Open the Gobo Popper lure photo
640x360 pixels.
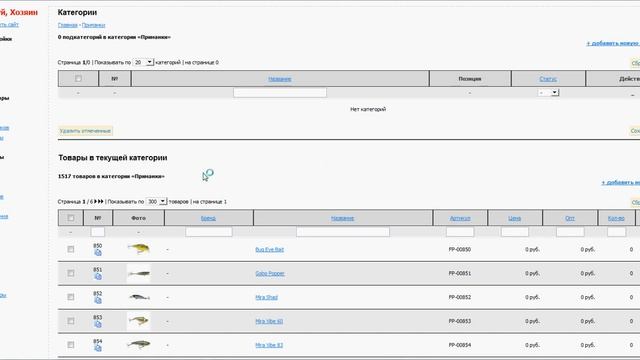138,273
